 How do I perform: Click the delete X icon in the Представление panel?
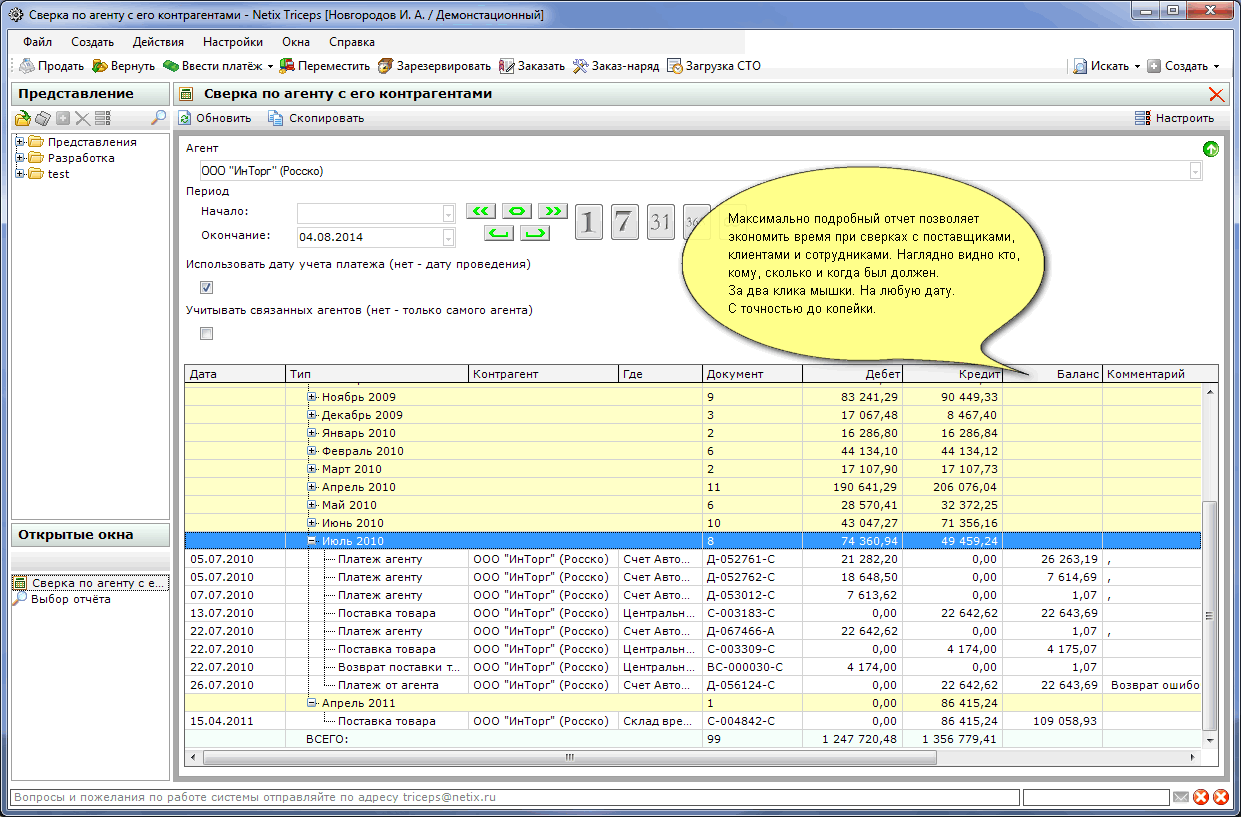[x=82, y=118]
